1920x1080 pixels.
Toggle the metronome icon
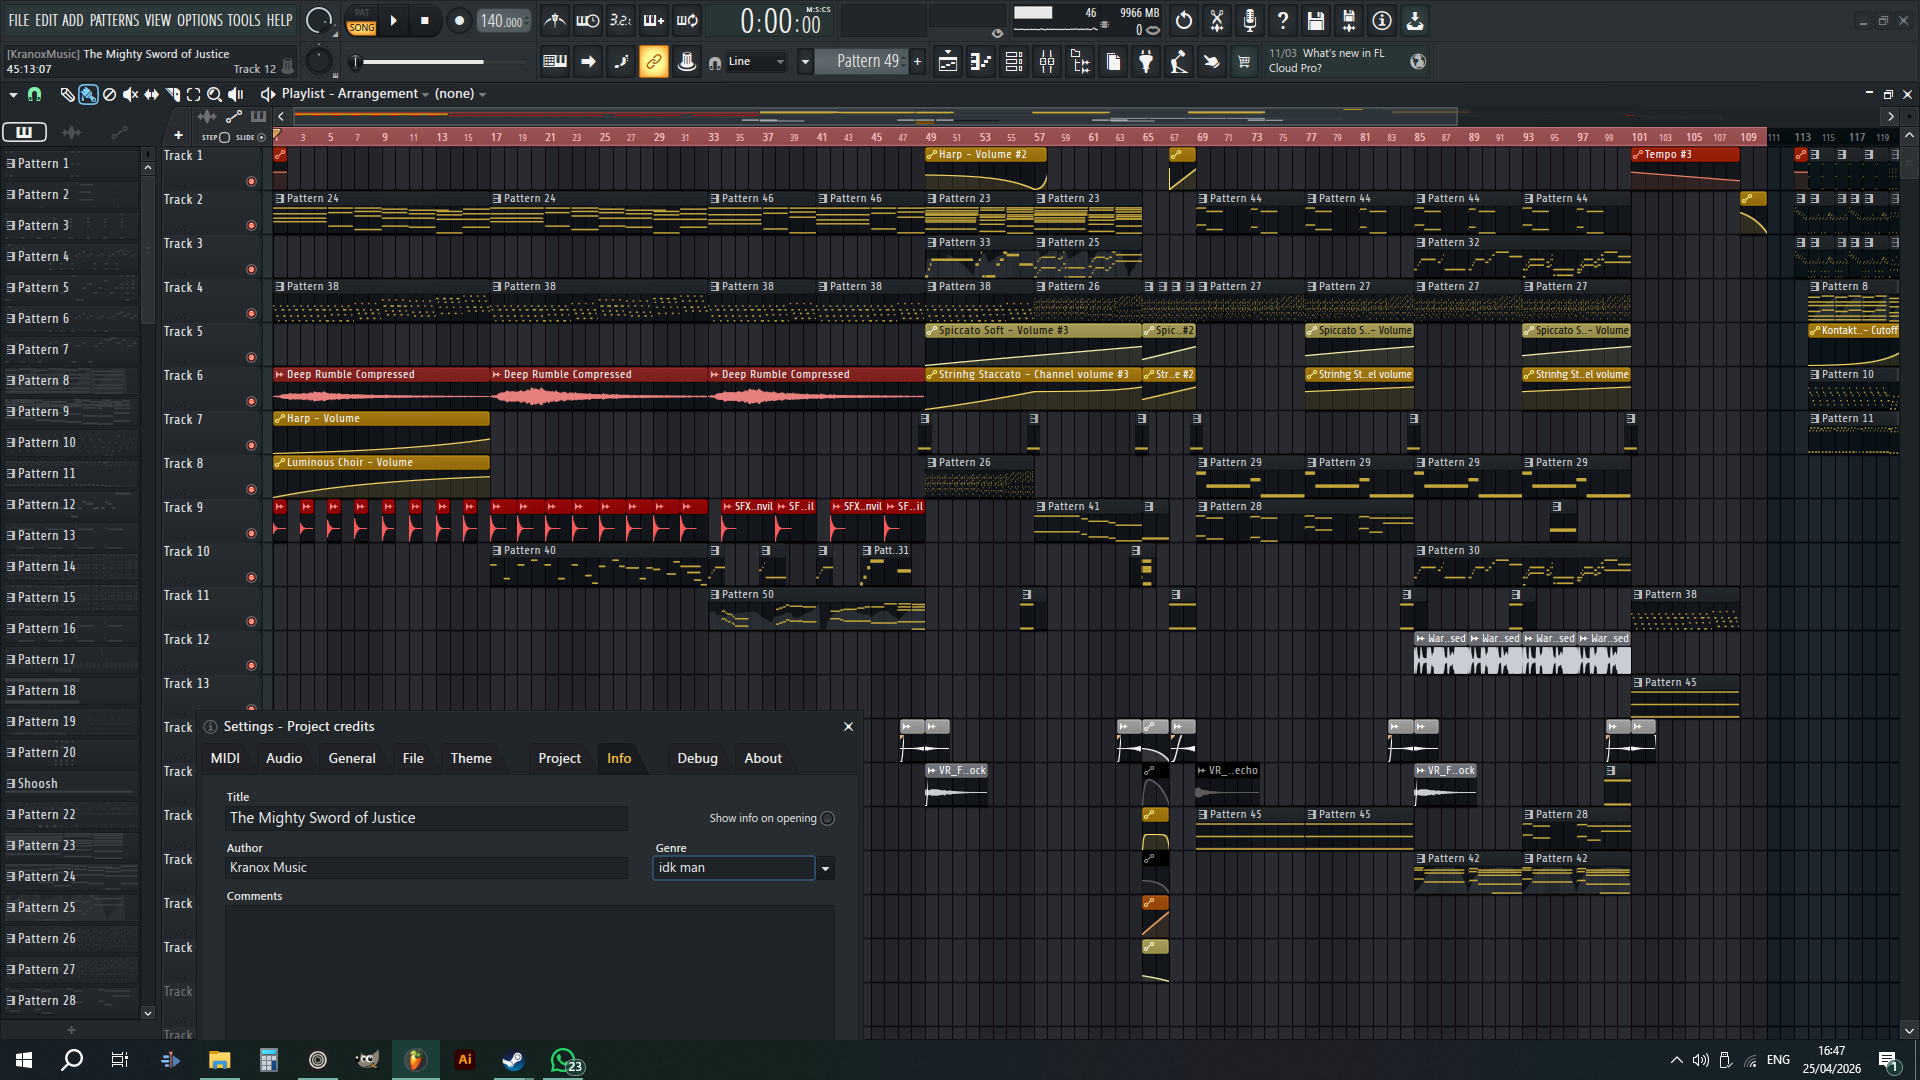pyautogui.click(x=554, y=20)
